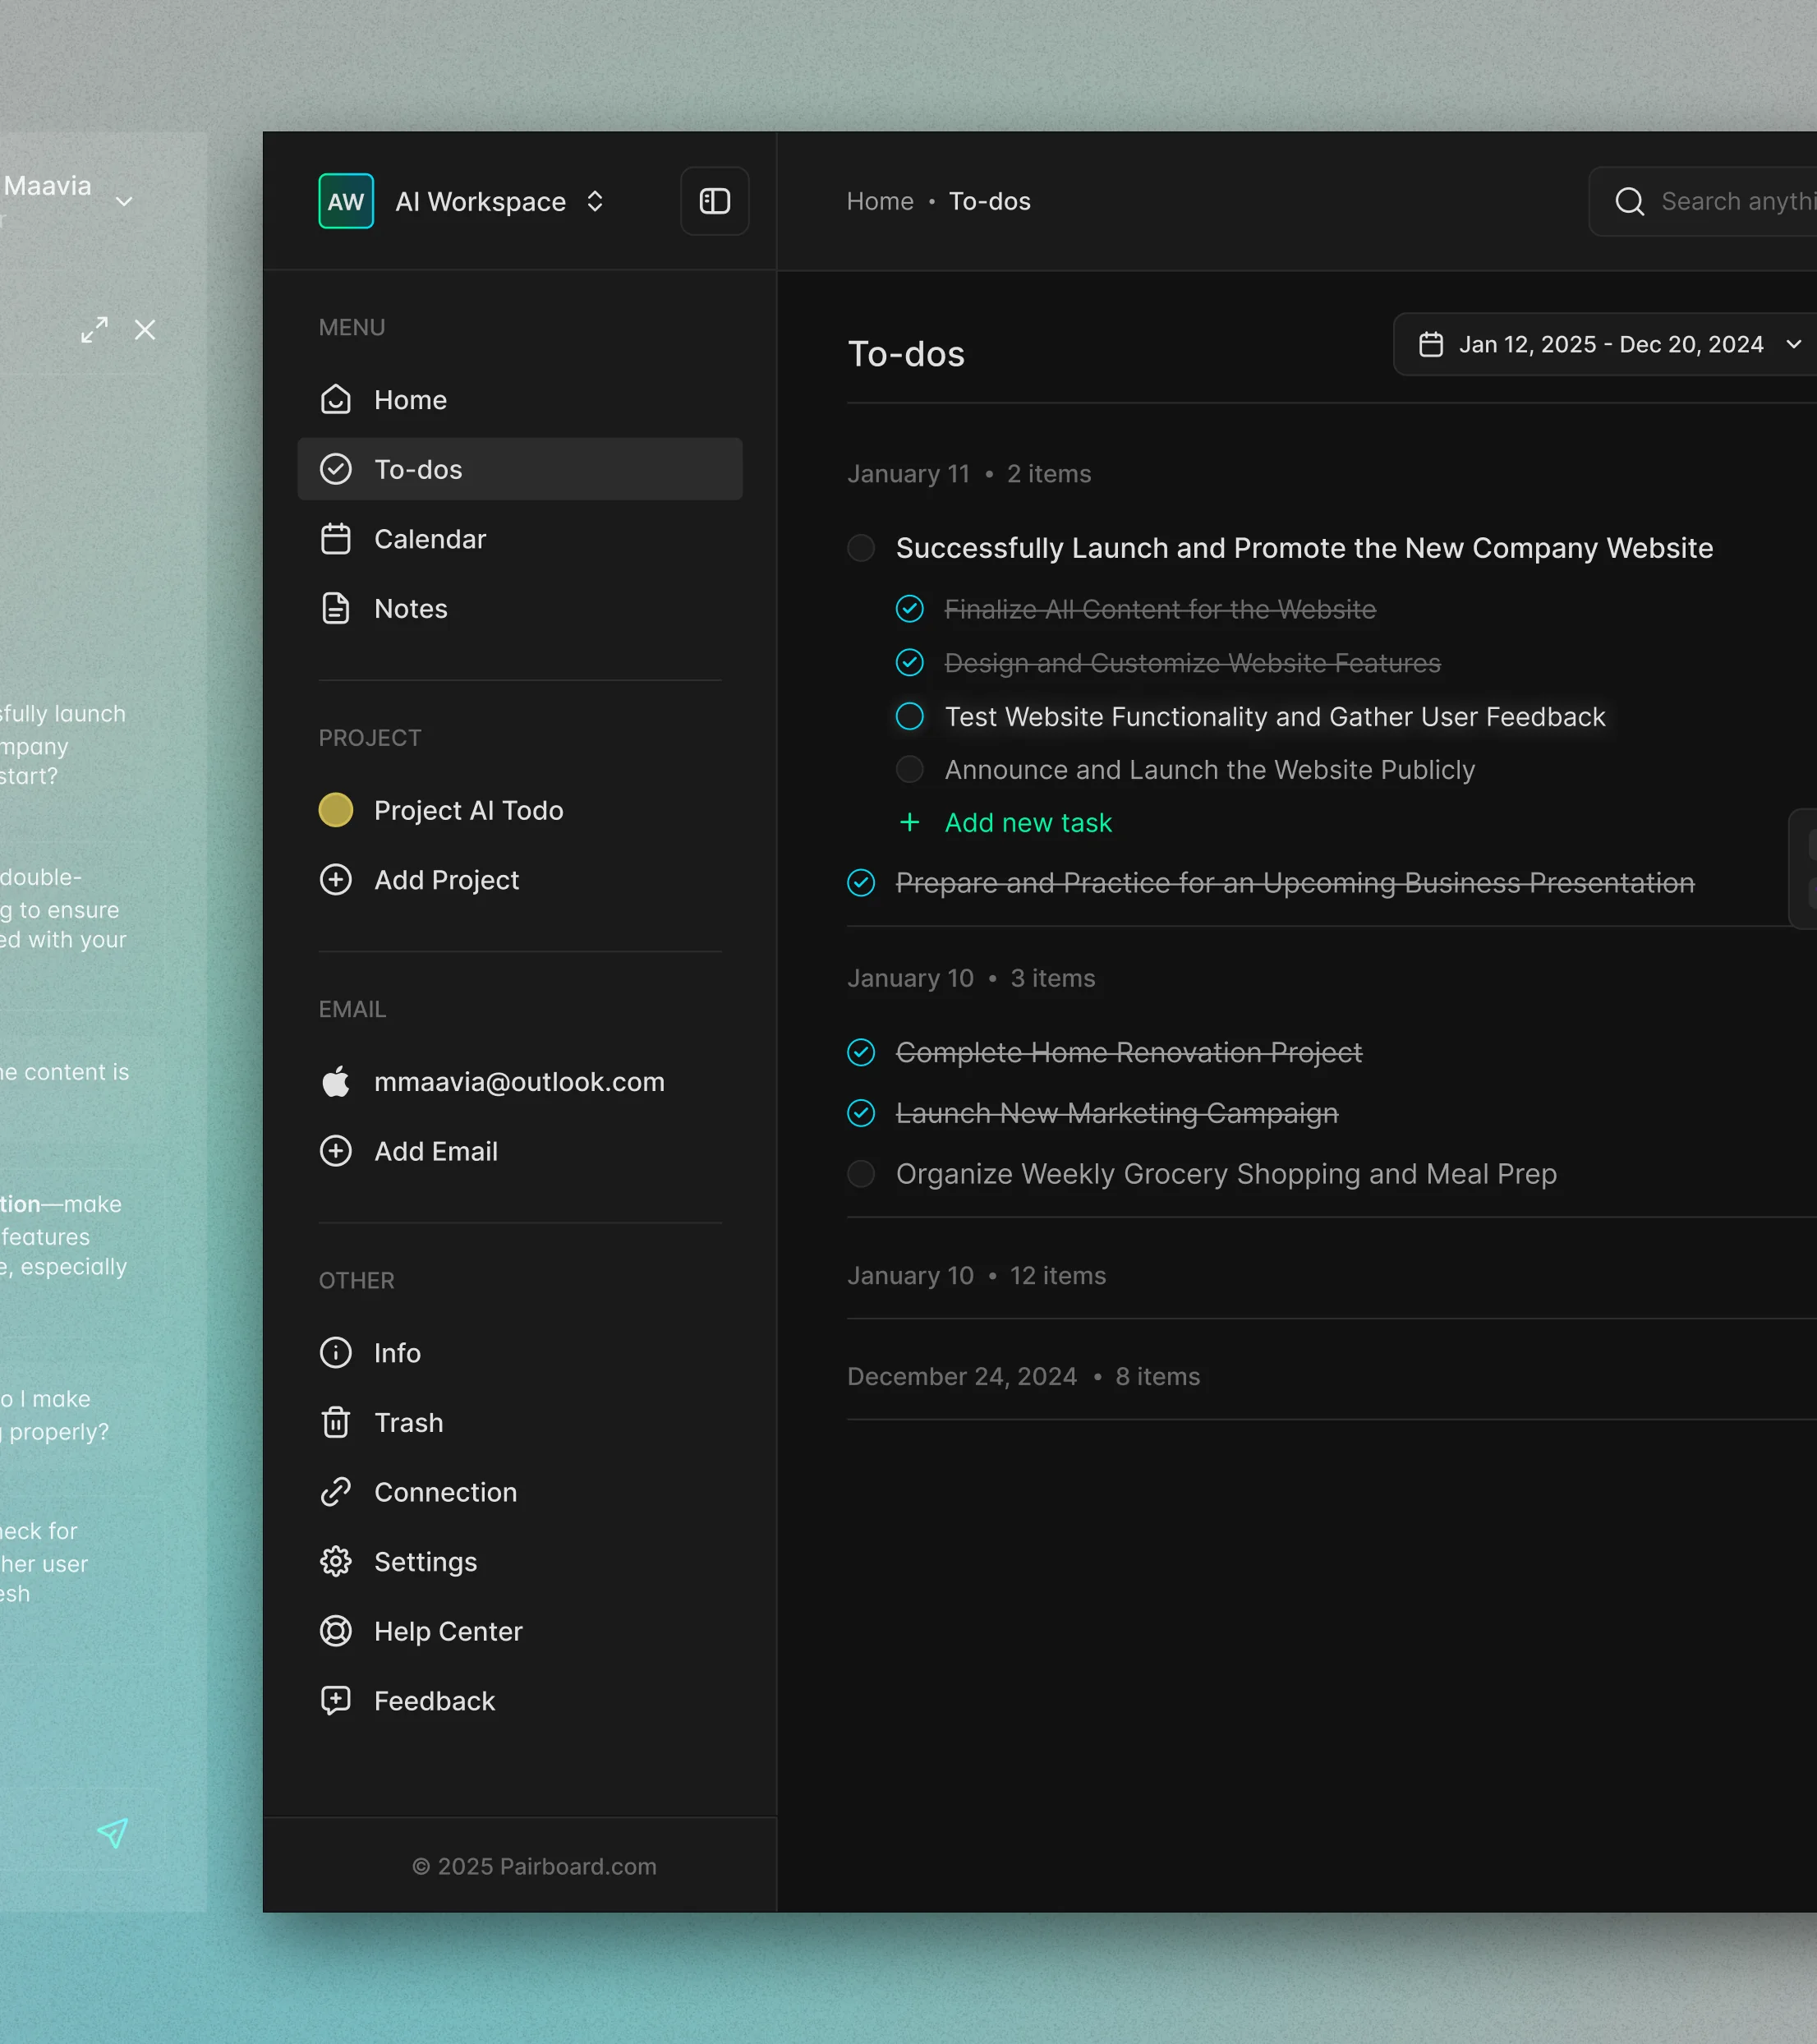Select To-dos in the sidebar menu

click(x=520, y=469)
